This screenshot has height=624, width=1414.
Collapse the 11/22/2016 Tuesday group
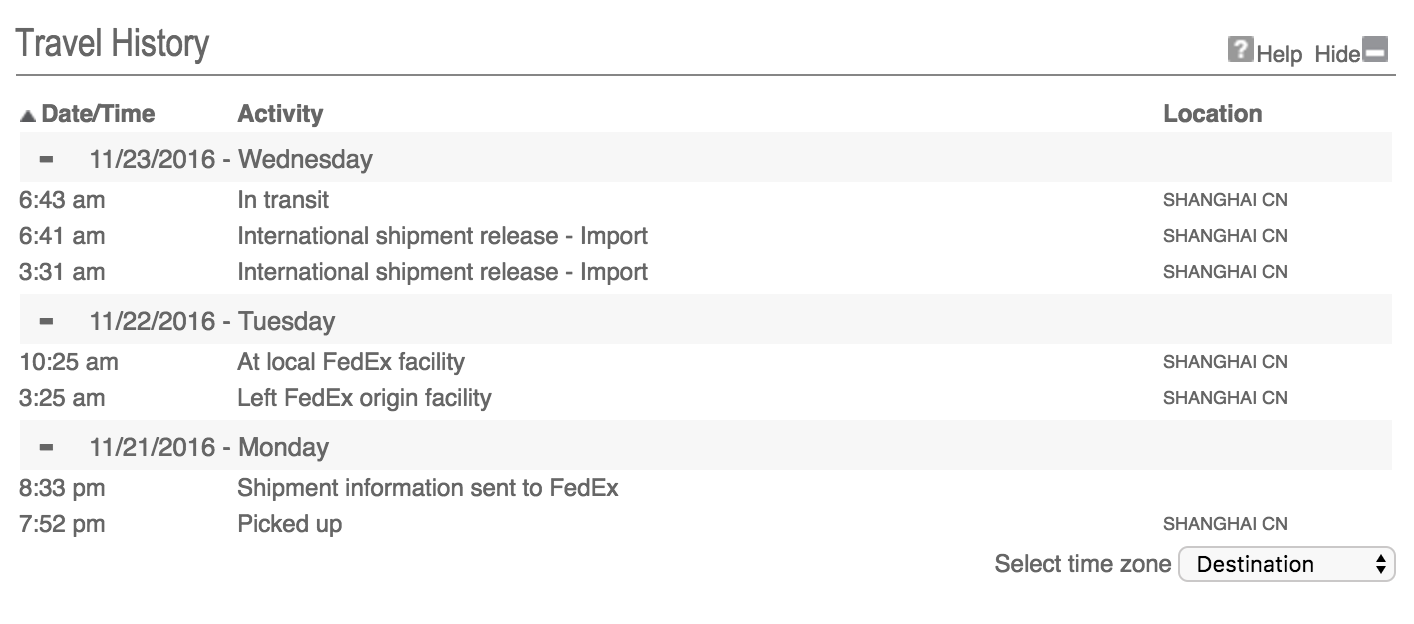(45, 321)
